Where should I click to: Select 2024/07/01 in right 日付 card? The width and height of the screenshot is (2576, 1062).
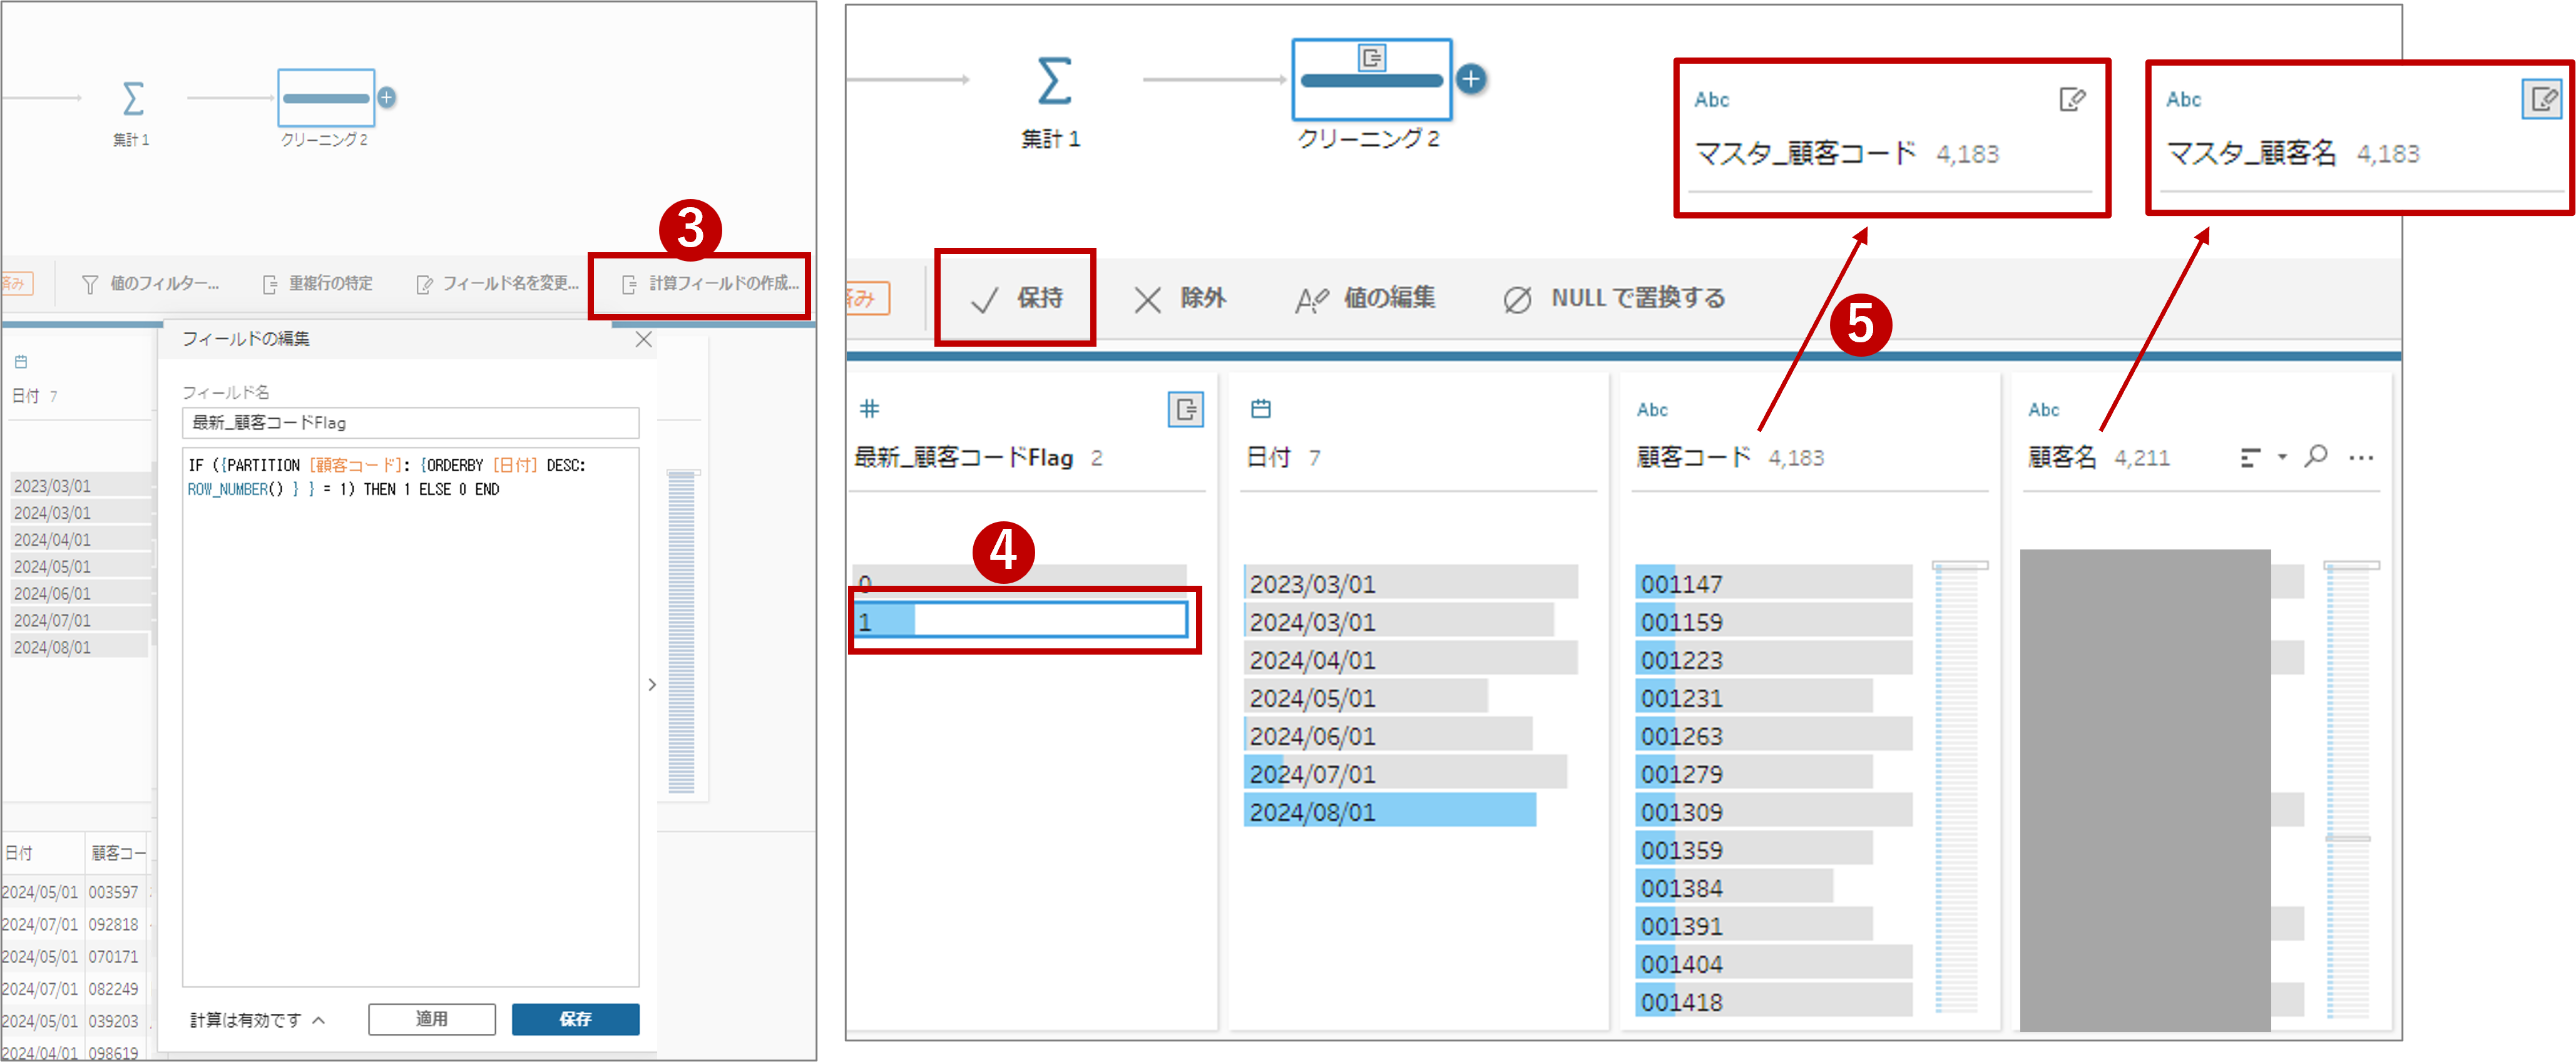1405,773
